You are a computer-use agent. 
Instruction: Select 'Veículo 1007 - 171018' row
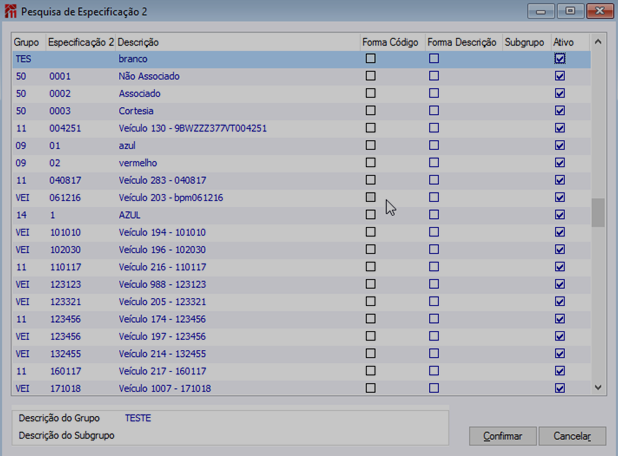pyautogui.click(x=302, y=388)
